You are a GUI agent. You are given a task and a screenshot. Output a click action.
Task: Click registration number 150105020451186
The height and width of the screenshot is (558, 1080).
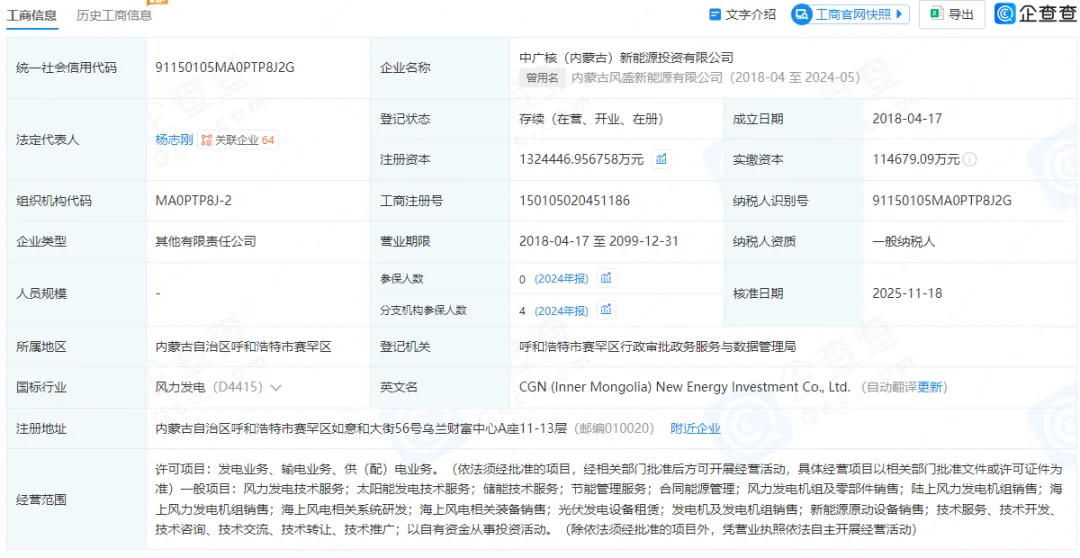point(574,200)
